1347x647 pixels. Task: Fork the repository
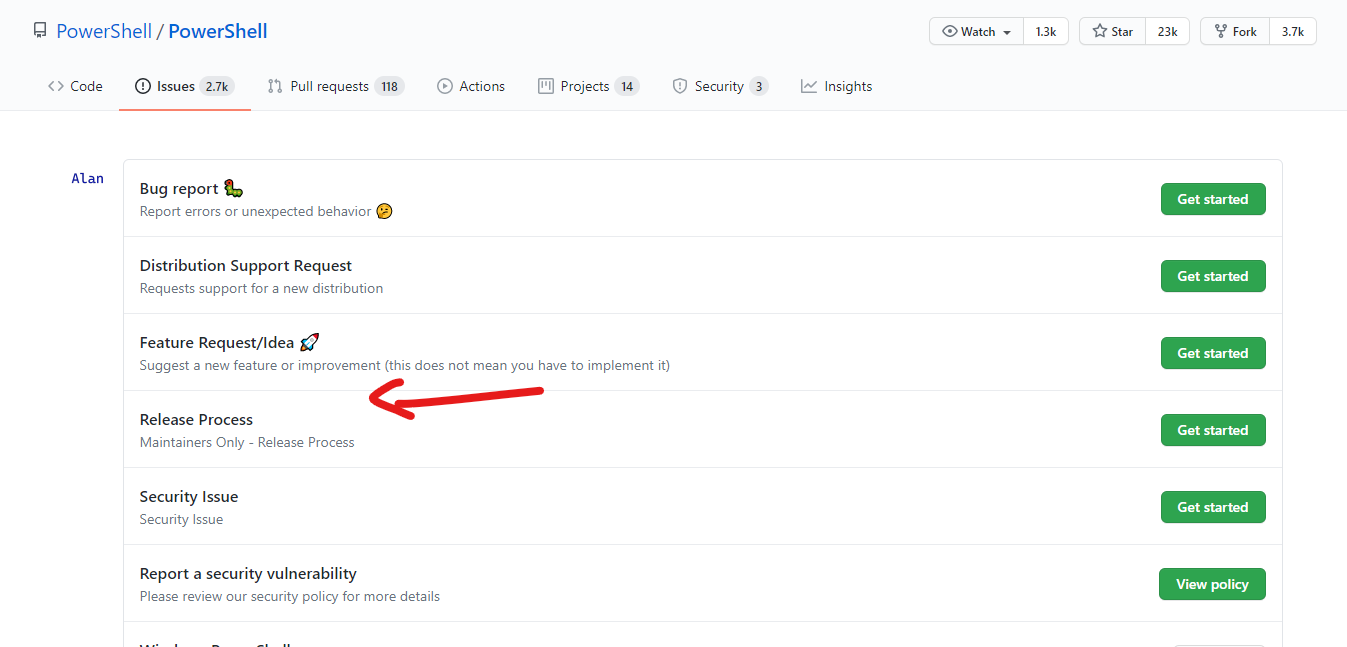[1235, 32]
